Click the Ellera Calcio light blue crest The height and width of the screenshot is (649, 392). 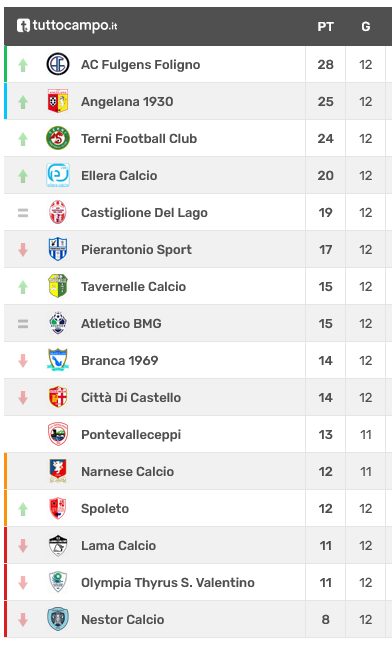point(58,175)
